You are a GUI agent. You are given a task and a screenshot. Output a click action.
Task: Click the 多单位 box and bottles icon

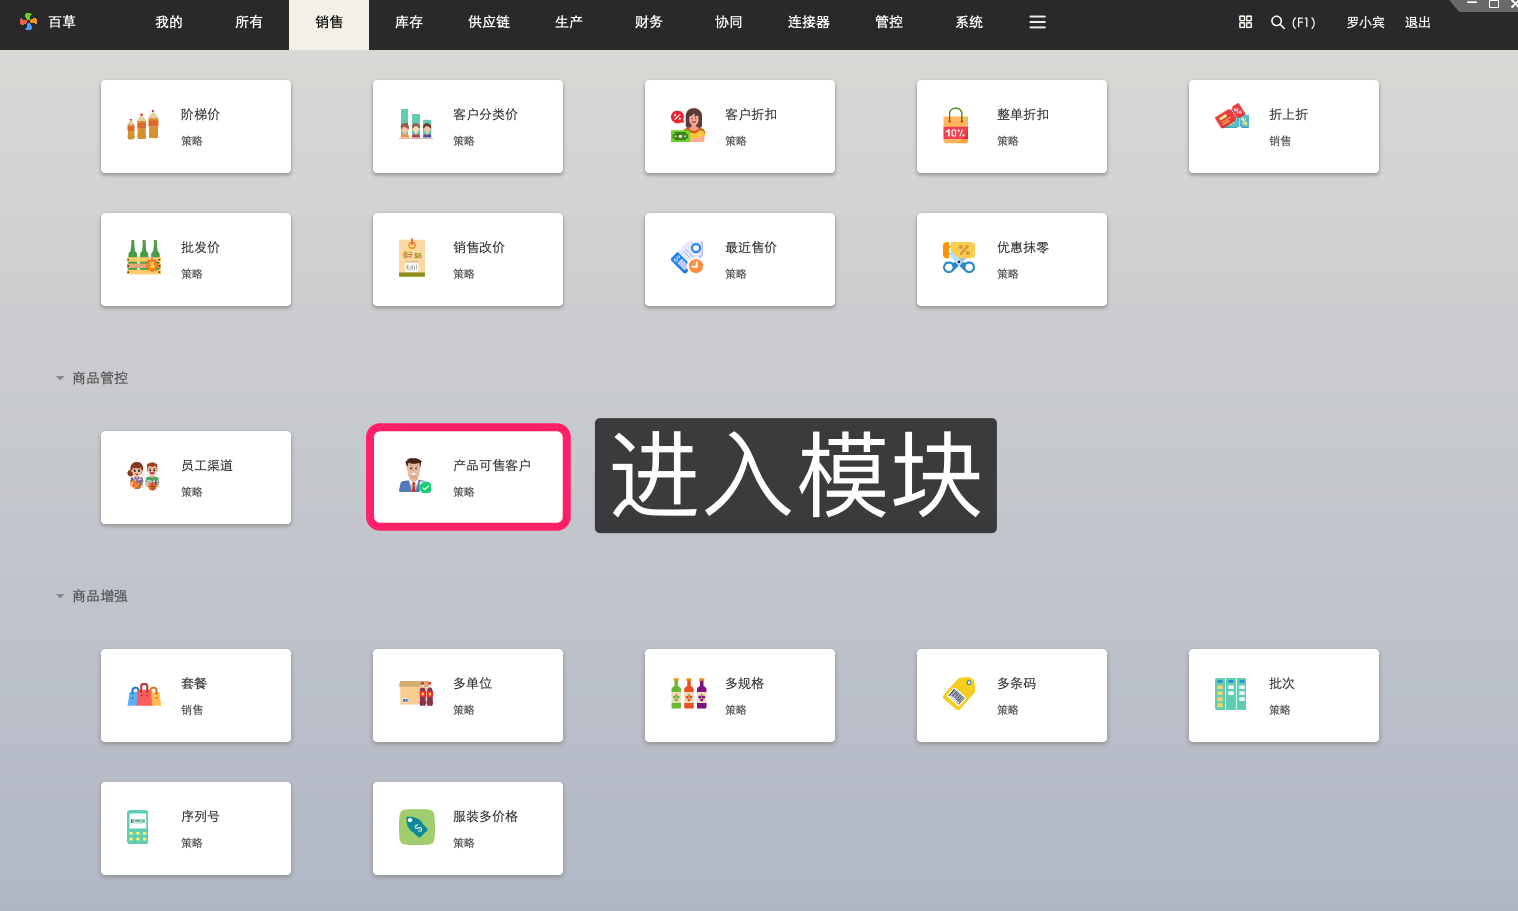click(x=416, y=693)
